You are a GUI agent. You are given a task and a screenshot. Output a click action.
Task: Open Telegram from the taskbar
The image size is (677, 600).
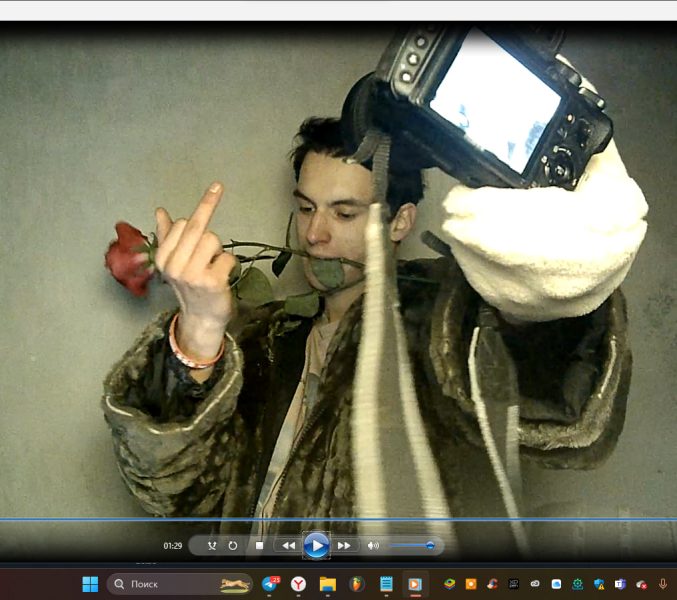coord(270,584)
